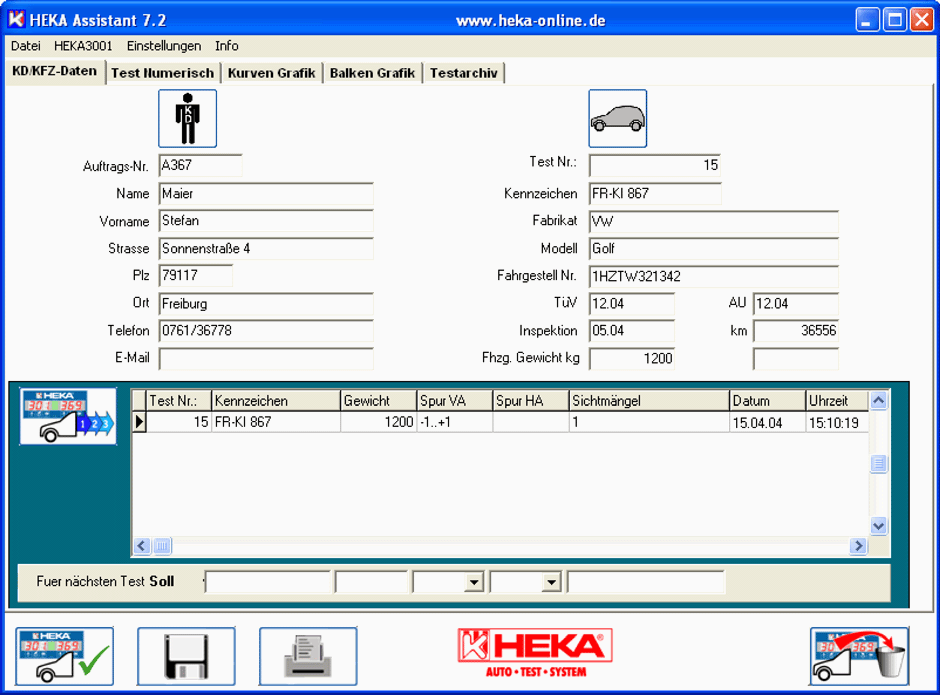
Task: Delete test with the trash bin icon
Action: click(x=859, y=656)
